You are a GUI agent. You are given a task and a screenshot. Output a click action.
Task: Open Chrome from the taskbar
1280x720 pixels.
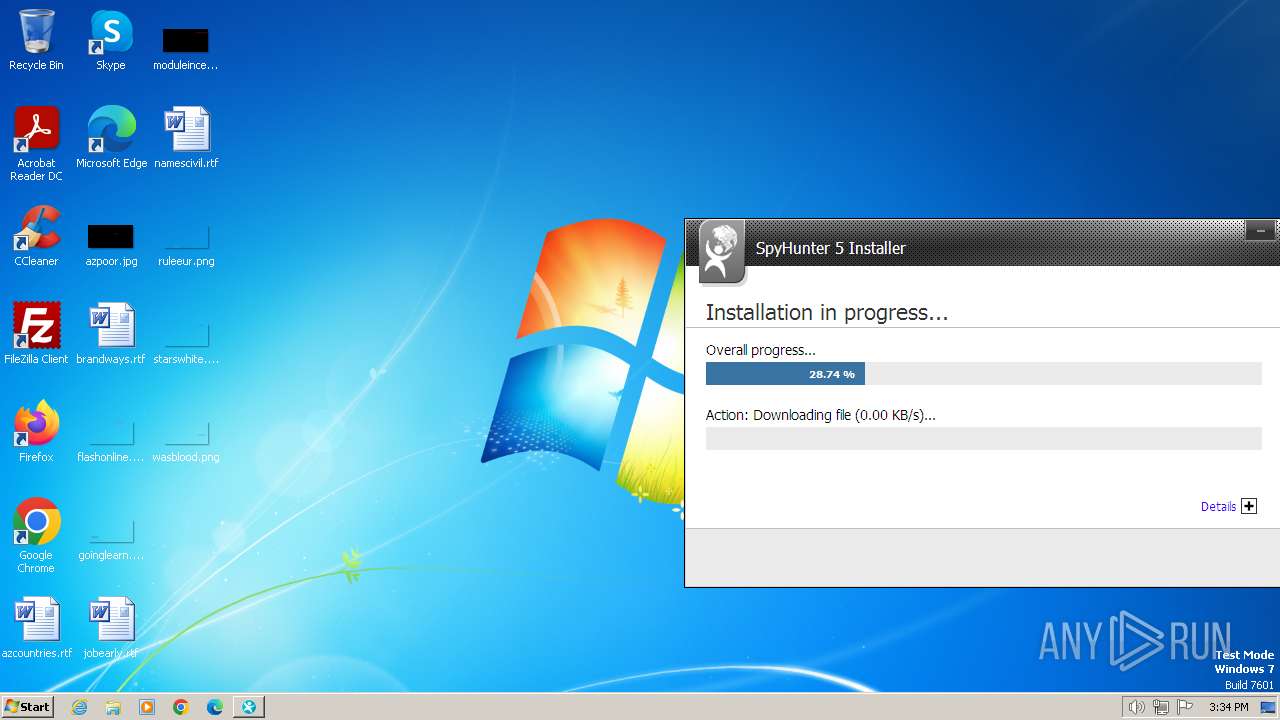181,707
